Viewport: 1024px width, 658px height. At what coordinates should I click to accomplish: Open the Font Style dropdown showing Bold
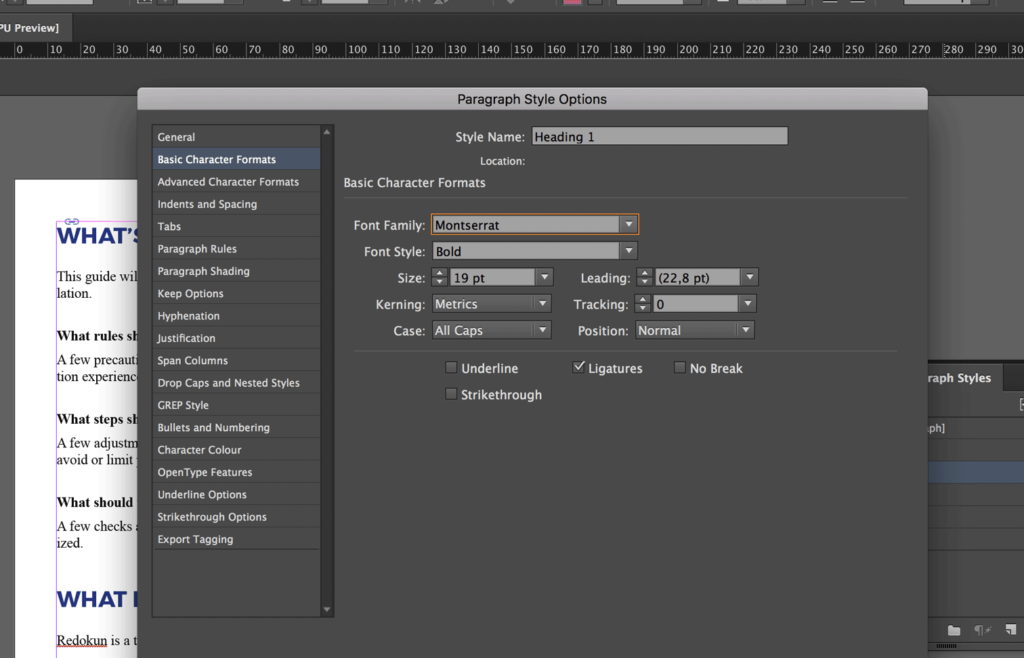click(x=630, y=250)
